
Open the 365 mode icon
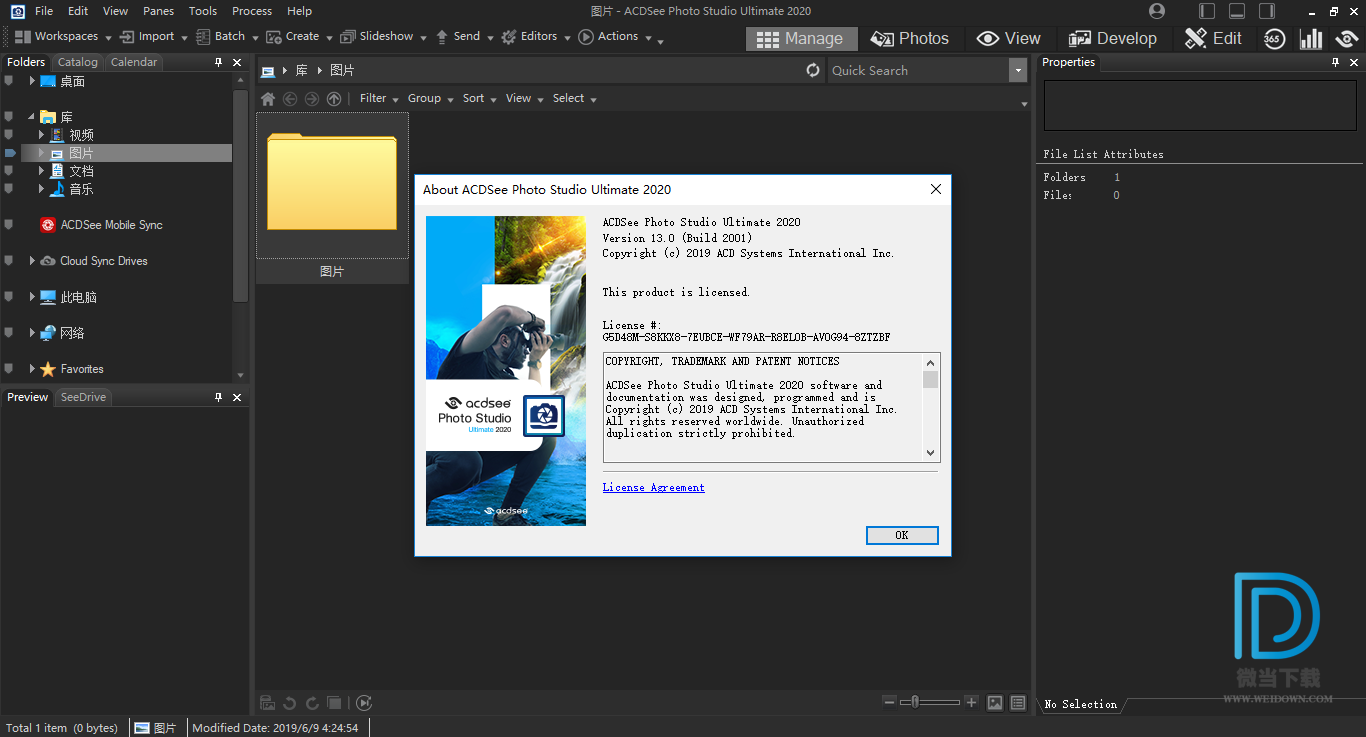point(1274,39)
